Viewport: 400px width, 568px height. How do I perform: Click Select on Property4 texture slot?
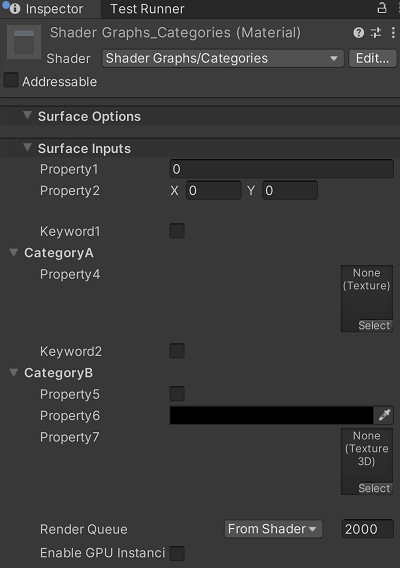[x=374, y=325]
